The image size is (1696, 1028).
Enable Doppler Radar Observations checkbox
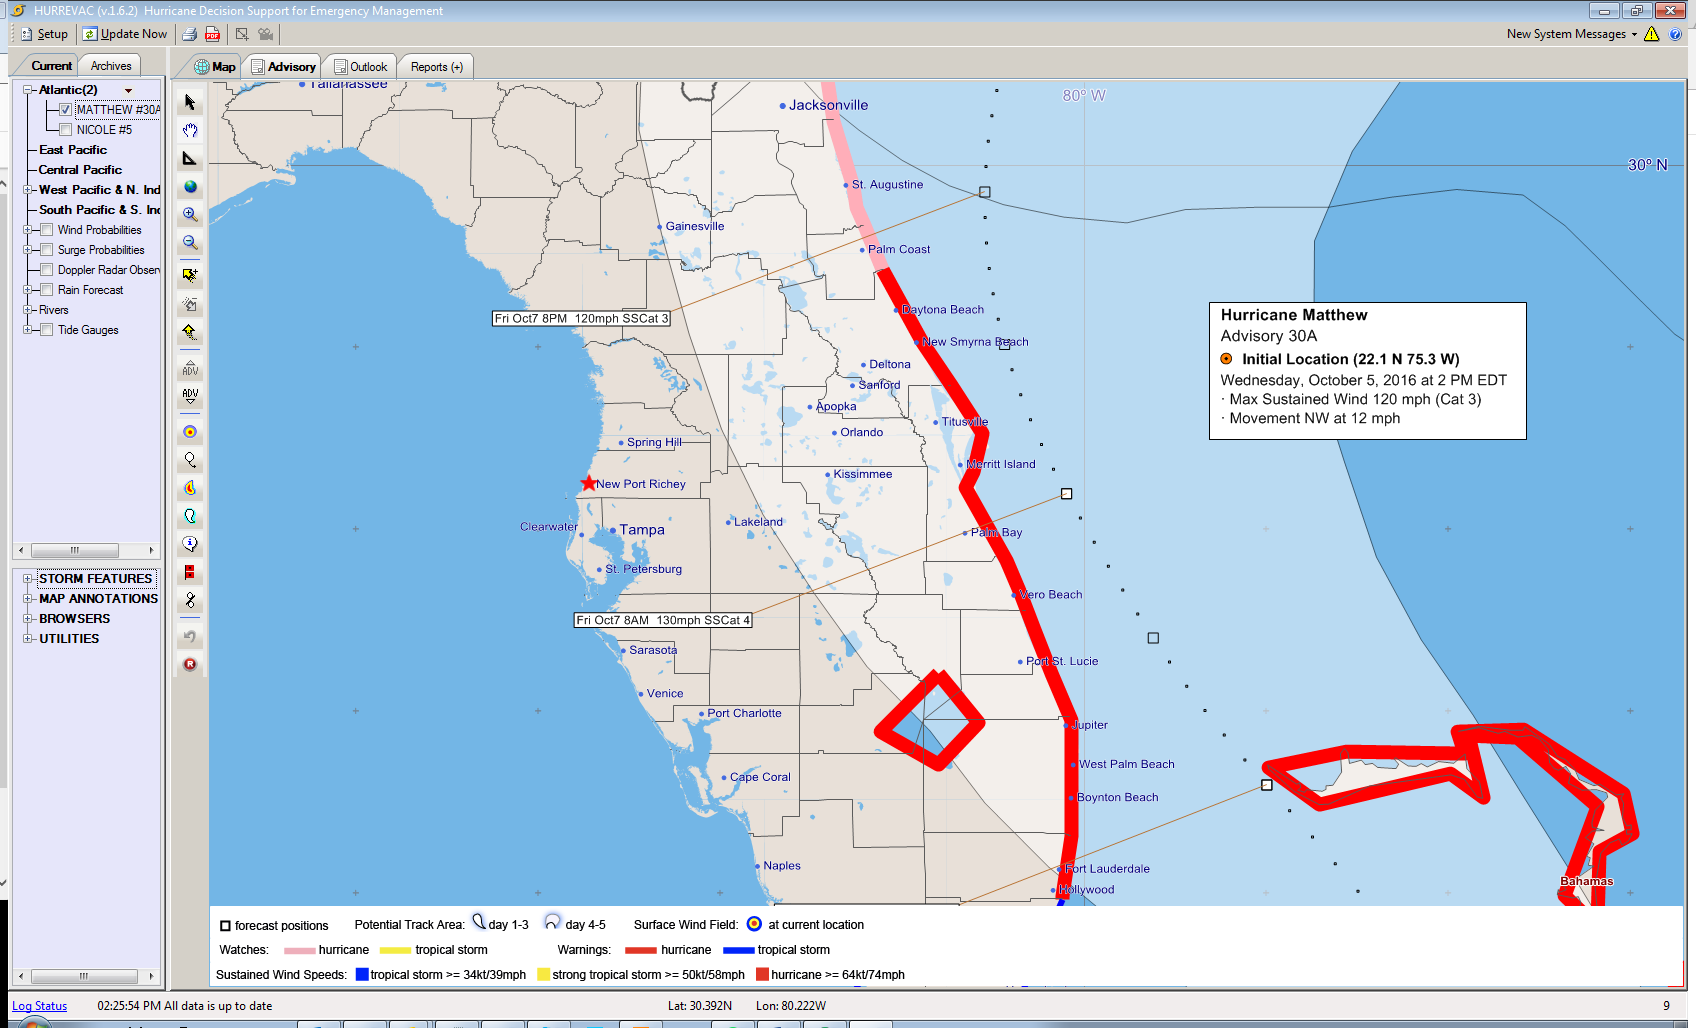[47, 270]
